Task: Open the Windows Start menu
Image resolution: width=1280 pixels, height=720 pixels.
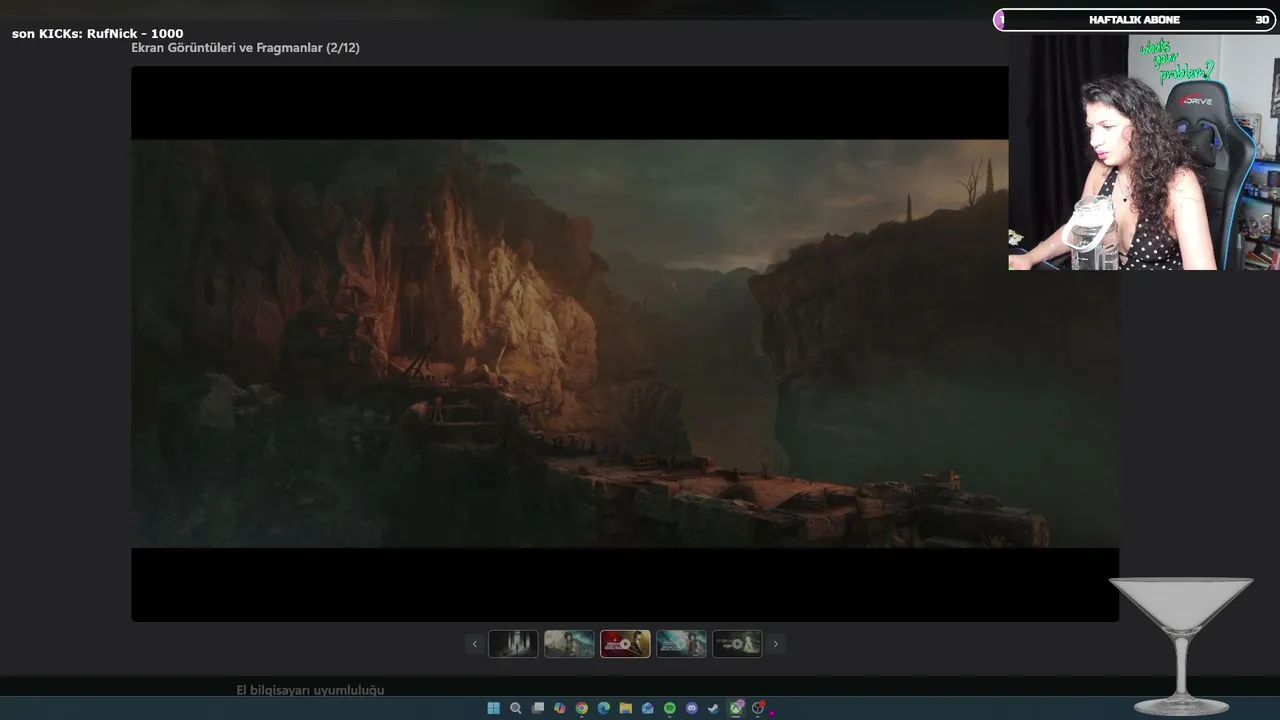Action: coord(493,708)
